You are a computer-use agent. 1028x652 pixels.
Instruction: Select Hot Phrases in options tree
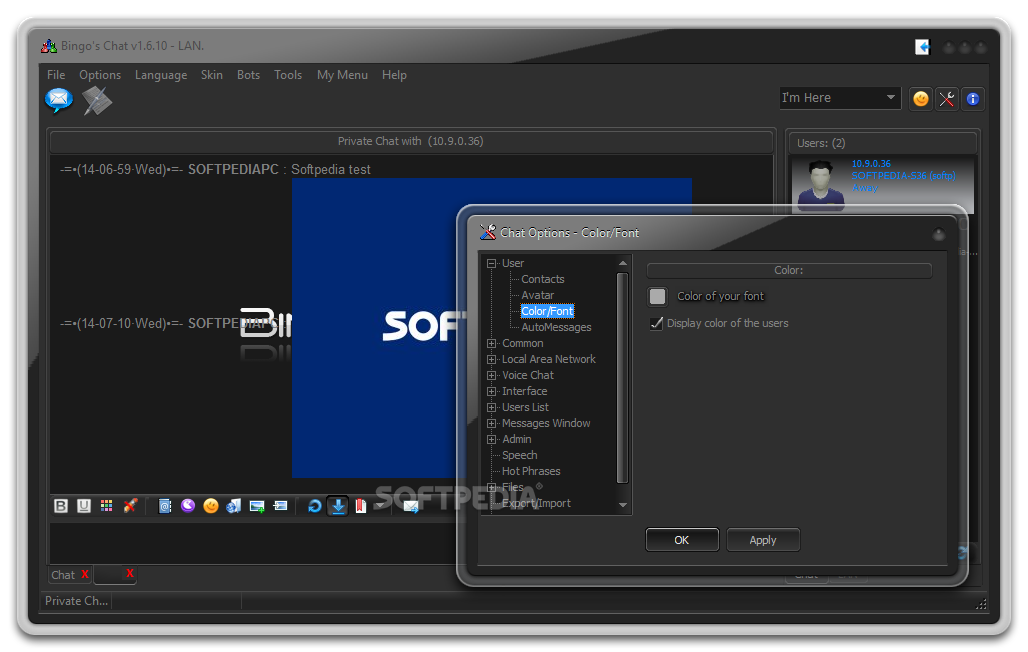[531, 471]
